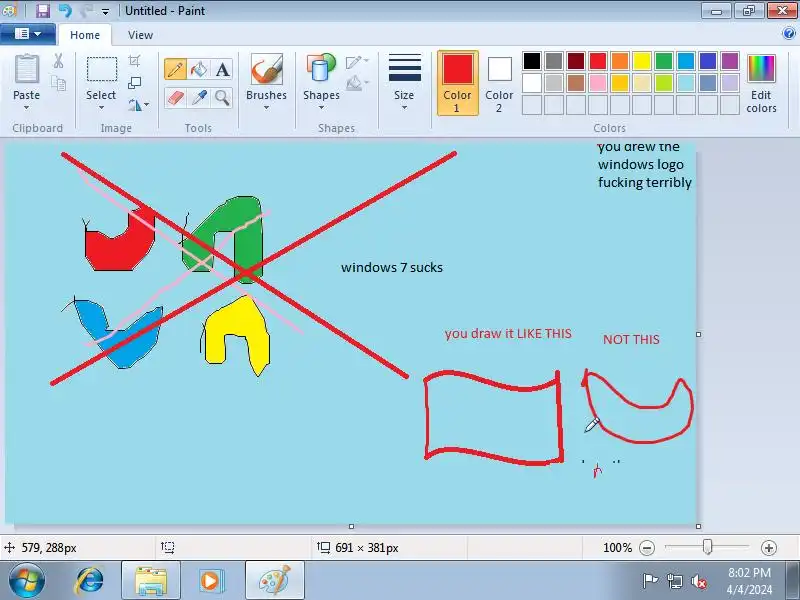Select Color 1 foreground swatch
Image resolution: width=800 pixels, height=600 pixels.
click(457, 83)
